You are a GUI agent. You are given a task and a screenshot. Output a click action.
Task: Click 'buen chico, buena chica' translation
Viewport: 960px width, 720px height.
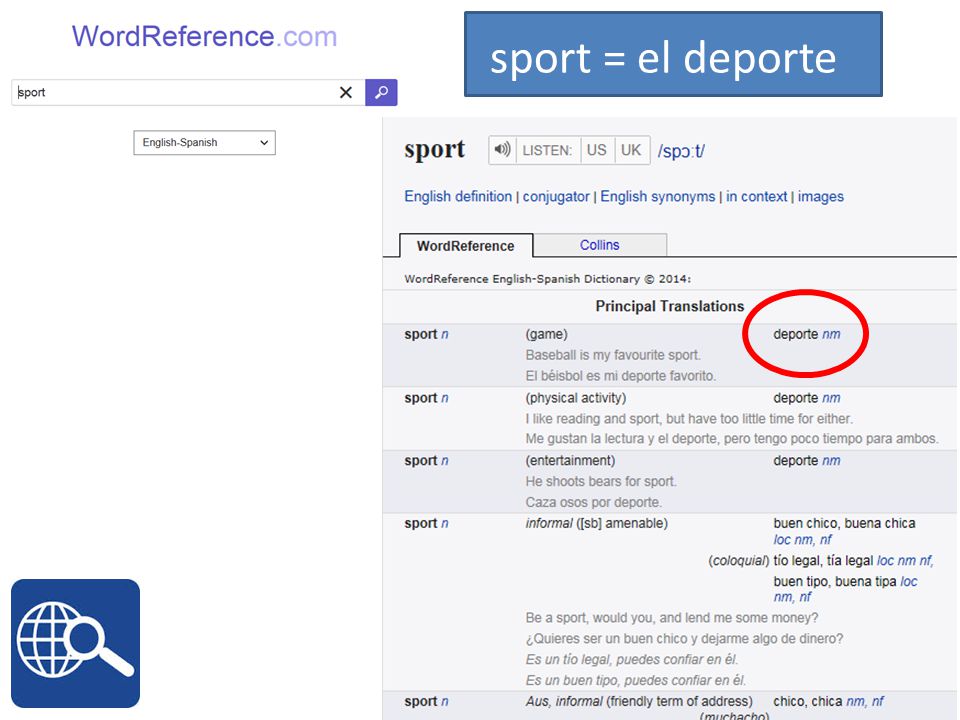(844, 523)
